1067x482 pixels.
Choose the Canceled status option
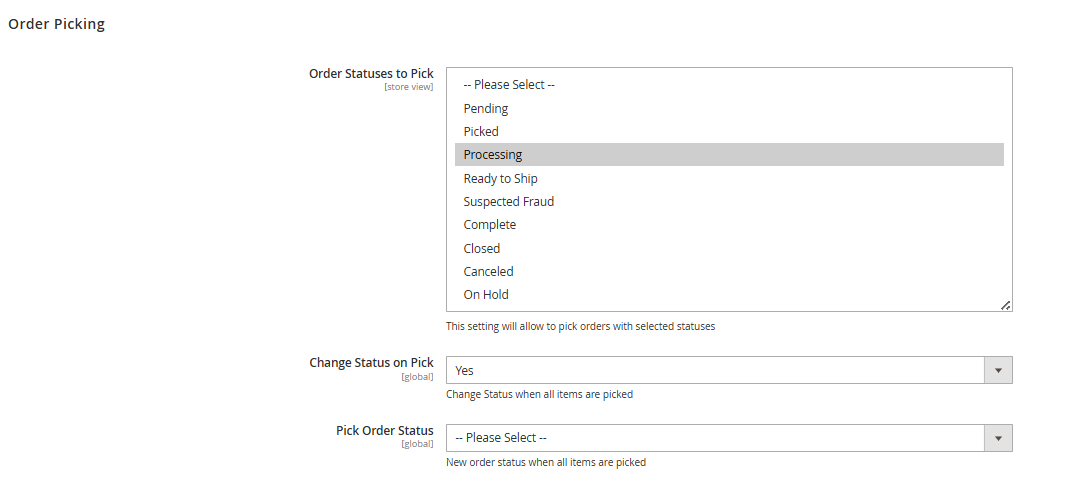[488, 271]
